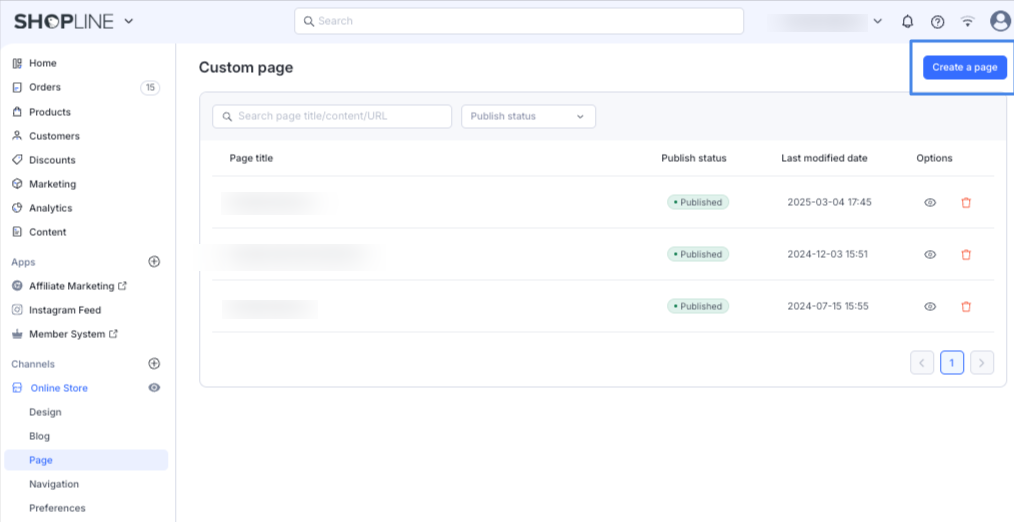View Online Store via eye icon
Image resolution: width=1014 pixels, height=522 pixels.
point(154,388)
